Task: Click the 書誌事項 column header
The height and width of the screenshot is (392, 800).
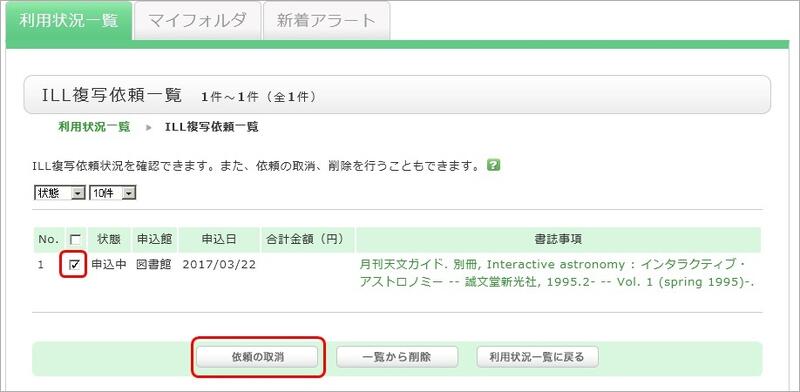Action: tap(559, 239)
